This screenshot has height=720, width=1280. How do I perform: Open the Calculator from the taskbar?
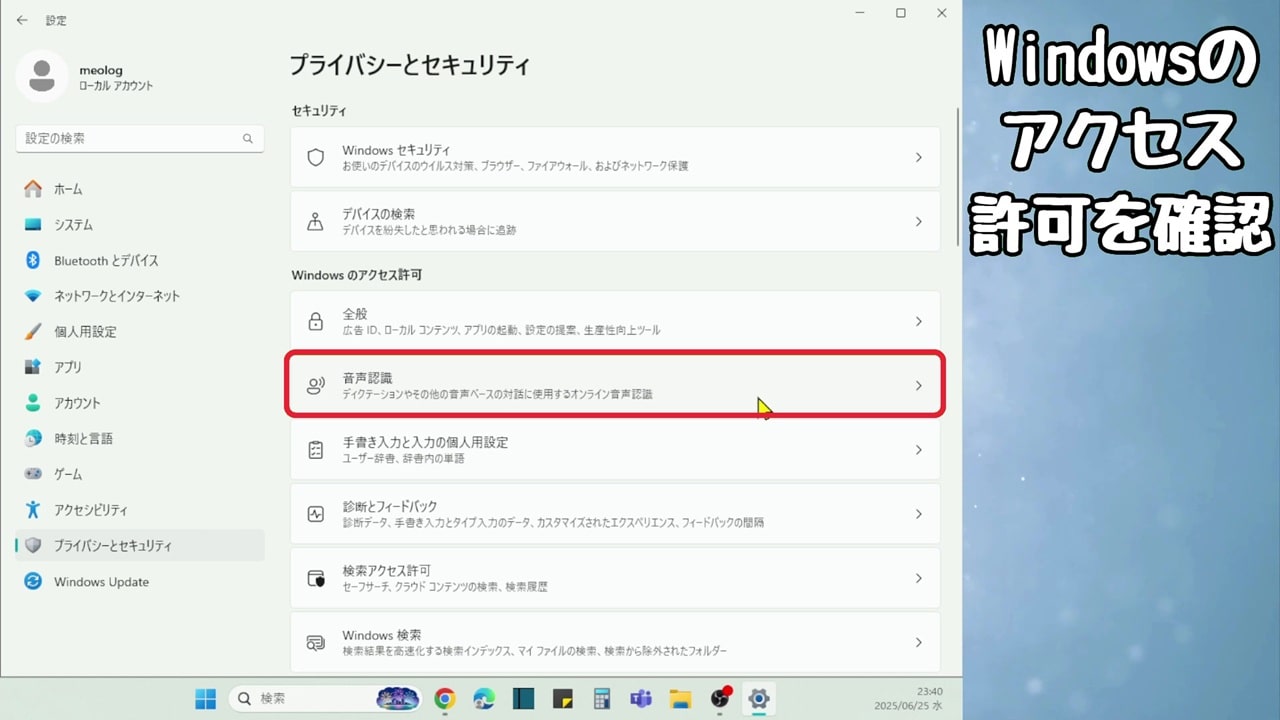click(601, 699)
